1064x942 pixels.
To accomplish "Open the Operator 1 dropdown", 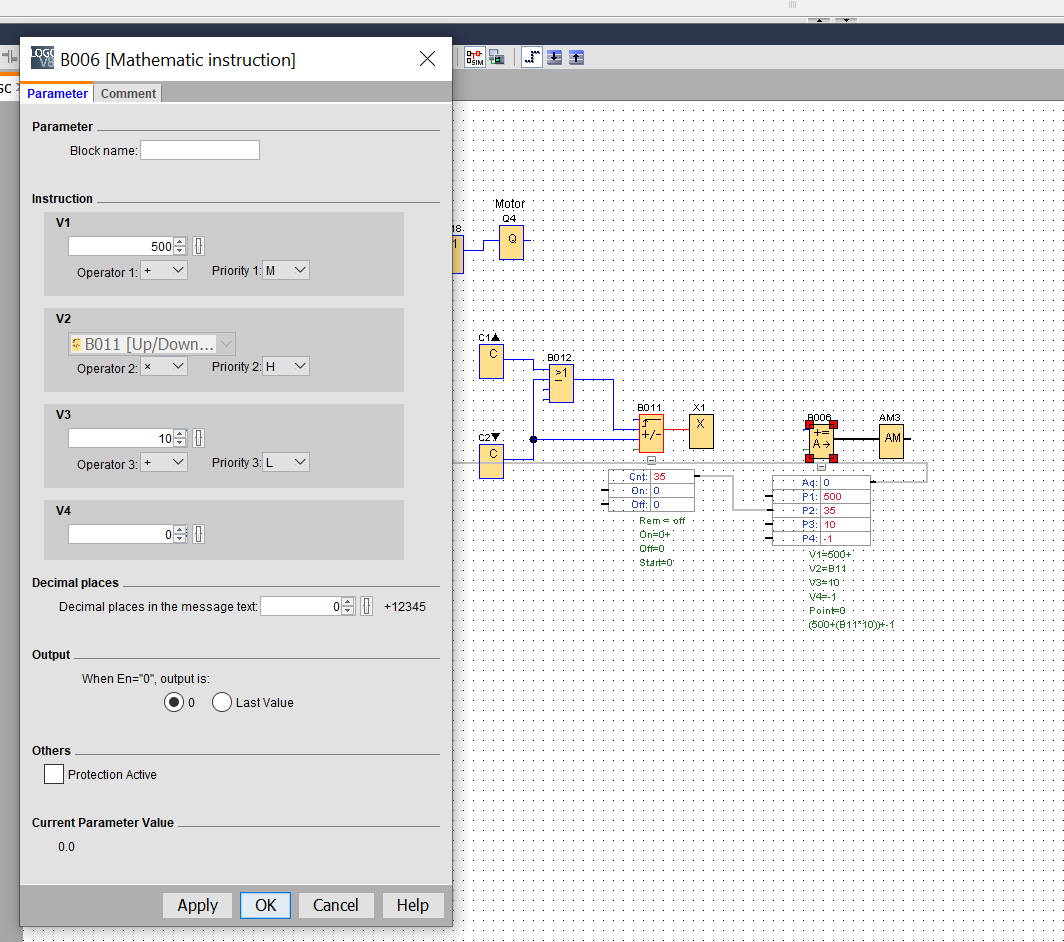I will (x=164, y=271).
